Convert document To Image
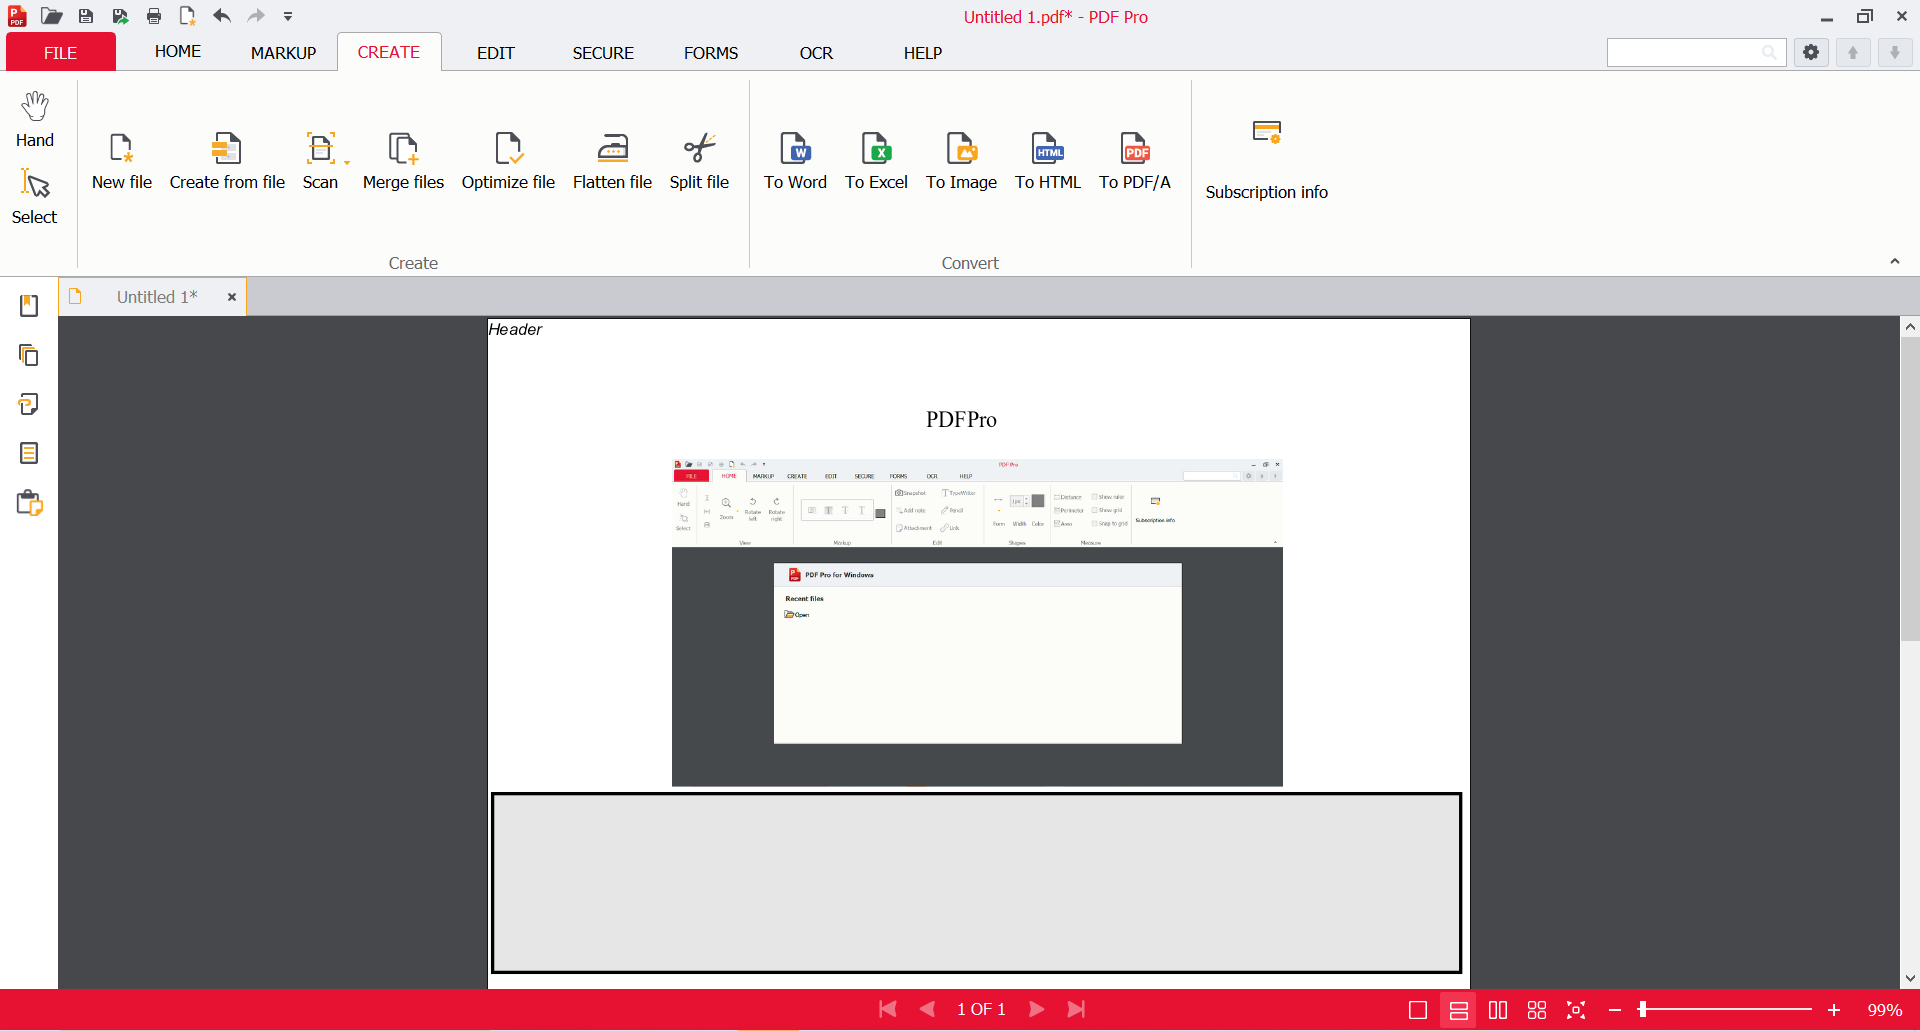Screen dimensions: 1920x1031 (x=961, y=161)
